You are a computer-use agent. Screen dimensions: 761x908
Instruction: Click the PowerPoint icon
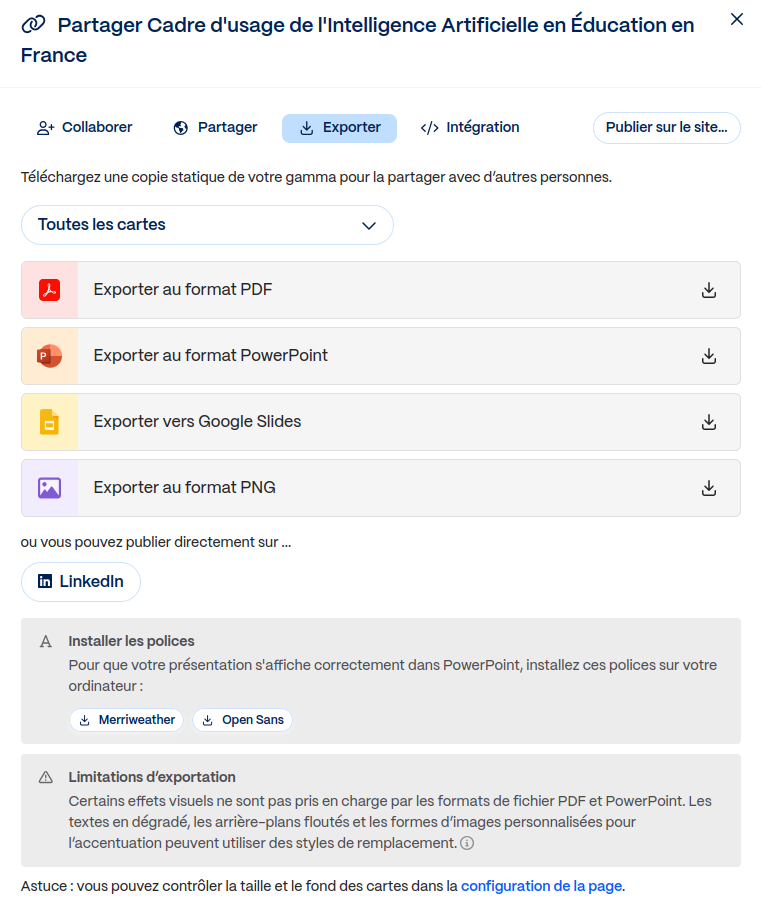(x=50, y=356)
